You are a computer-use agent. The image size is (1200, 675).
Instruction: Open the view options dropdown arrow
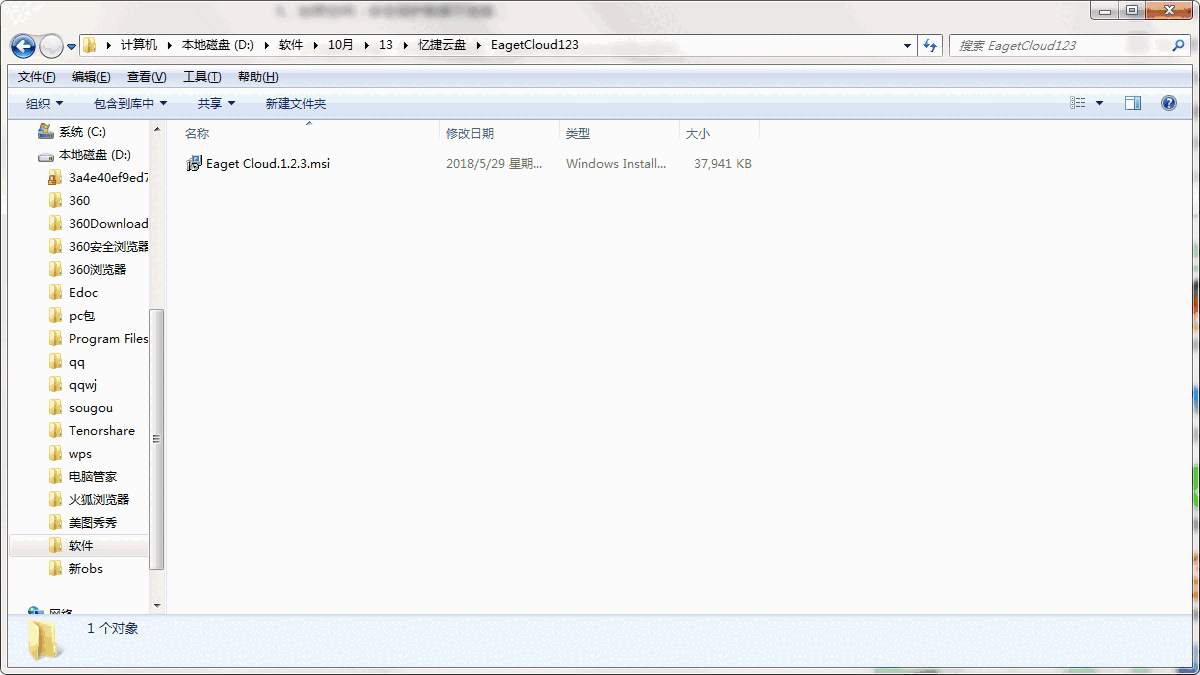[x=1100, y=103]
